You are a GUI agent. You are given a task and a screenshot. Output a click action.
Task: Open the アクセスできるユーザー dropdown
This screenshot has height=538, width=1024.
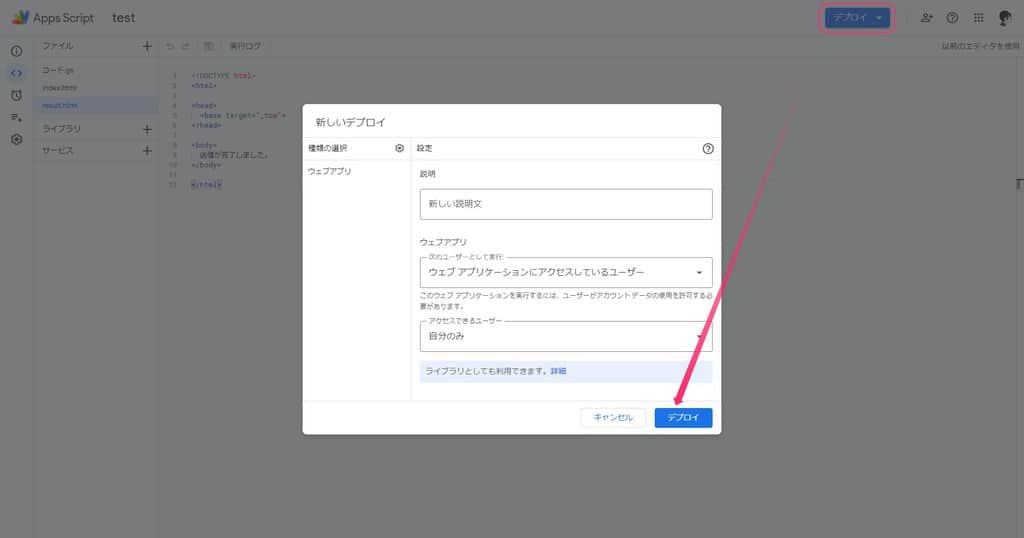click(x=566, y=336)
